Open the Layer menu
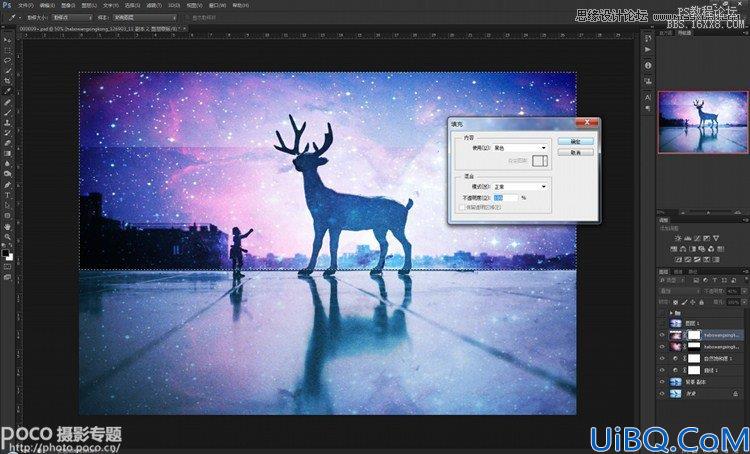 89,6
